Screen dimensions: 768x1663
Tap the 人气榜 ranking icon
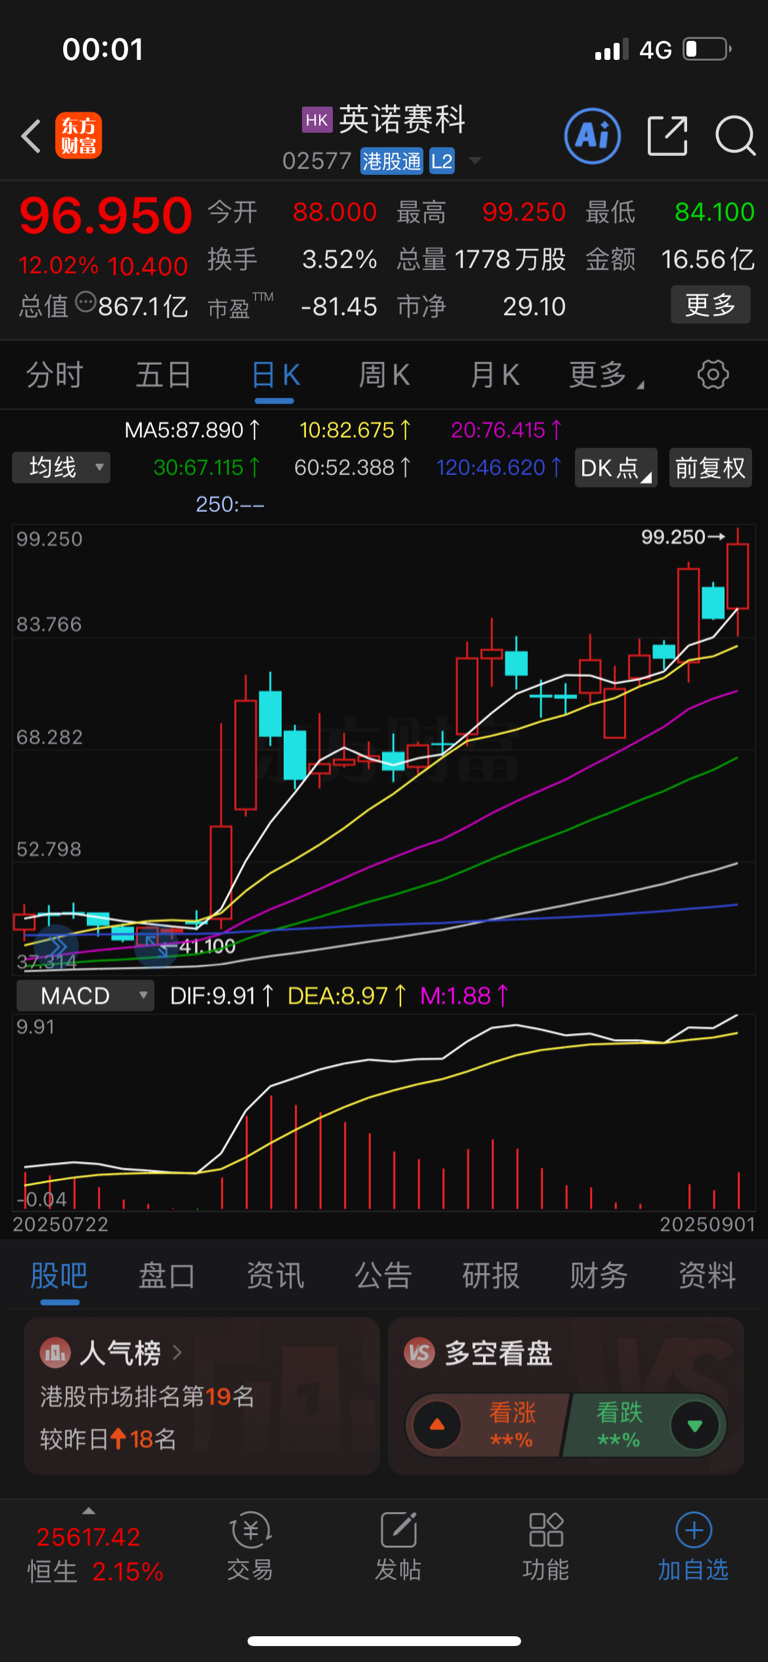(x=55, y=1353)
